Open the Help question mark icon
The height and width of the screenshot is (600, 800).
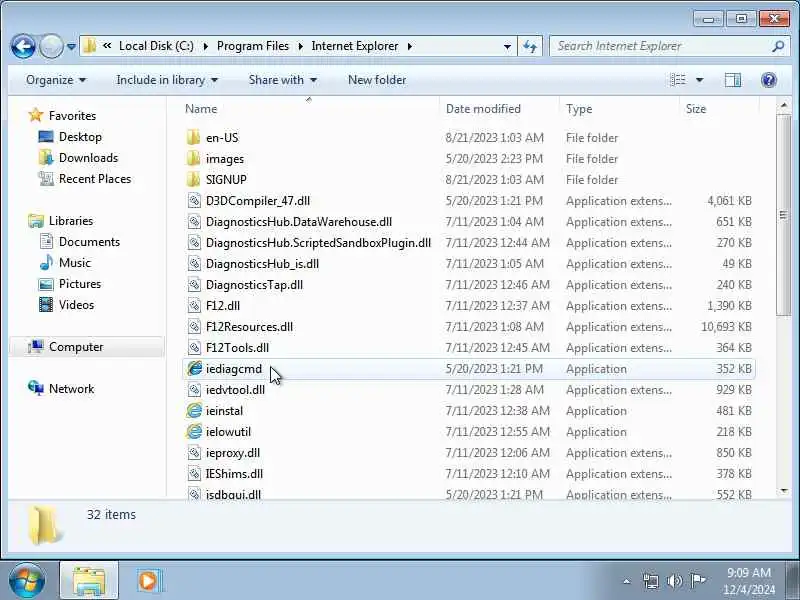click(x=768, y=80)
